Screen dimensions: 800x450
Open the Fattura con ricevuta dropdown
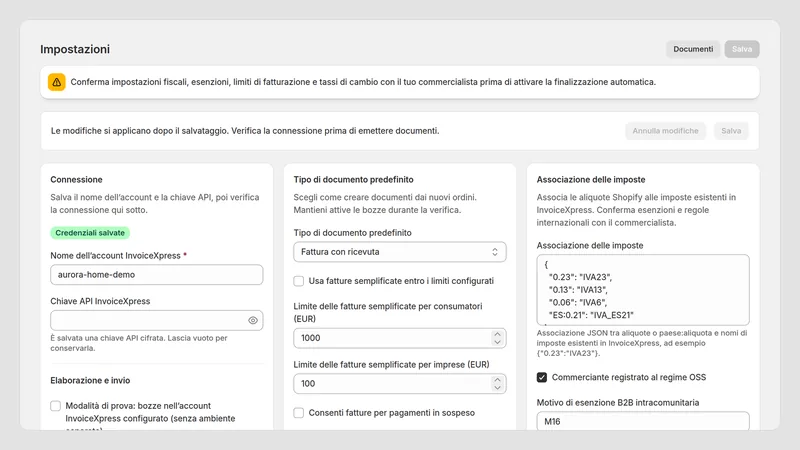[x=399, y=252]
